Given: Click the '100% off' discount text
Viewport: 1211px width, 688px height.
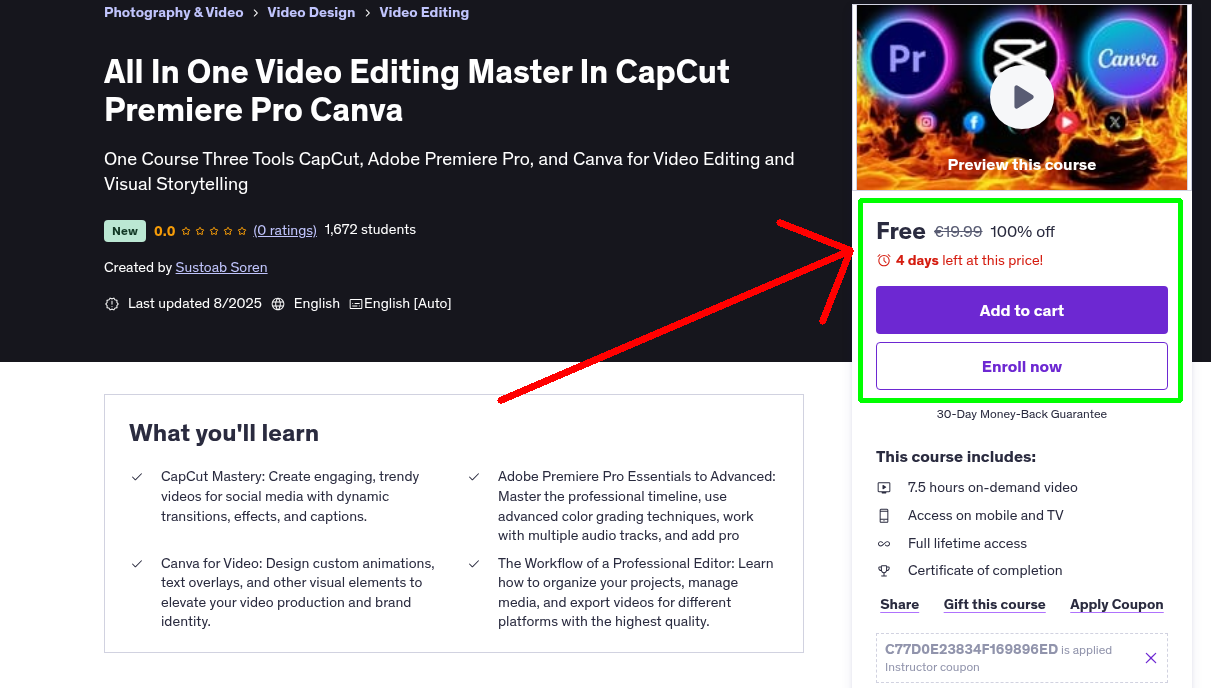Looking at the screenshot, I should pyautogui.click(x=1022, y=232).
